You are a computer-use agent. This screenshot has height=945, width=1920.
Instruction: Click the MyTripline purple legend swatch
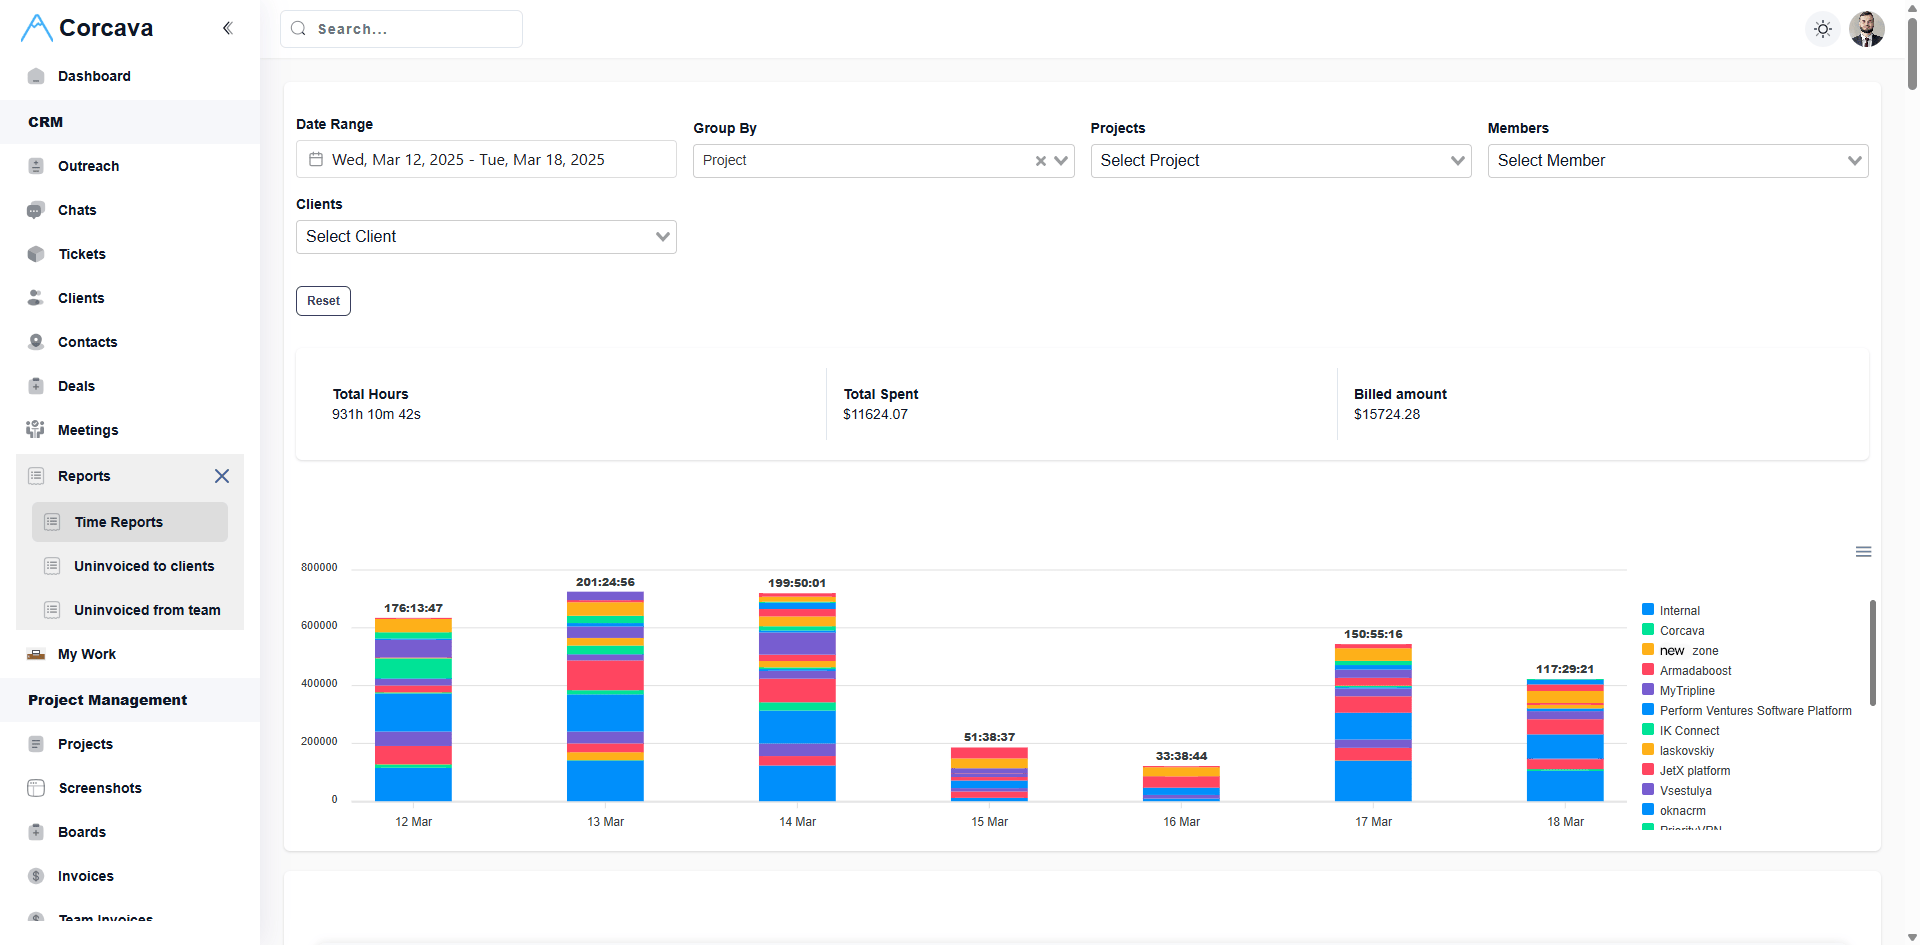[x=1648, y=690]
